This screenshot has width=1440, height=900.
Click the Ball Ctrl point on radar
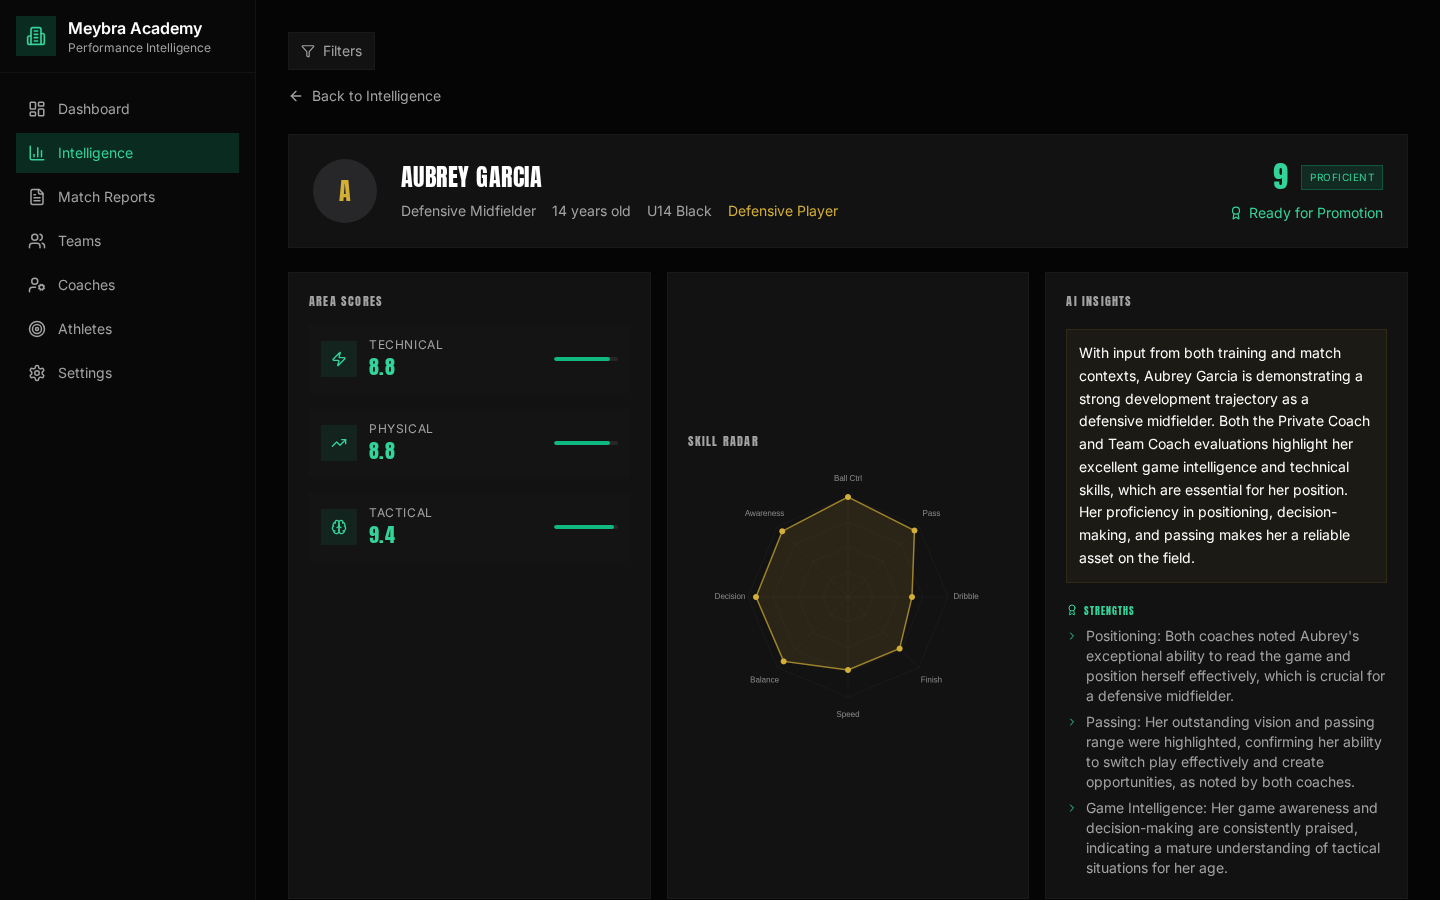pyautogui.click(x=848, y=497)
